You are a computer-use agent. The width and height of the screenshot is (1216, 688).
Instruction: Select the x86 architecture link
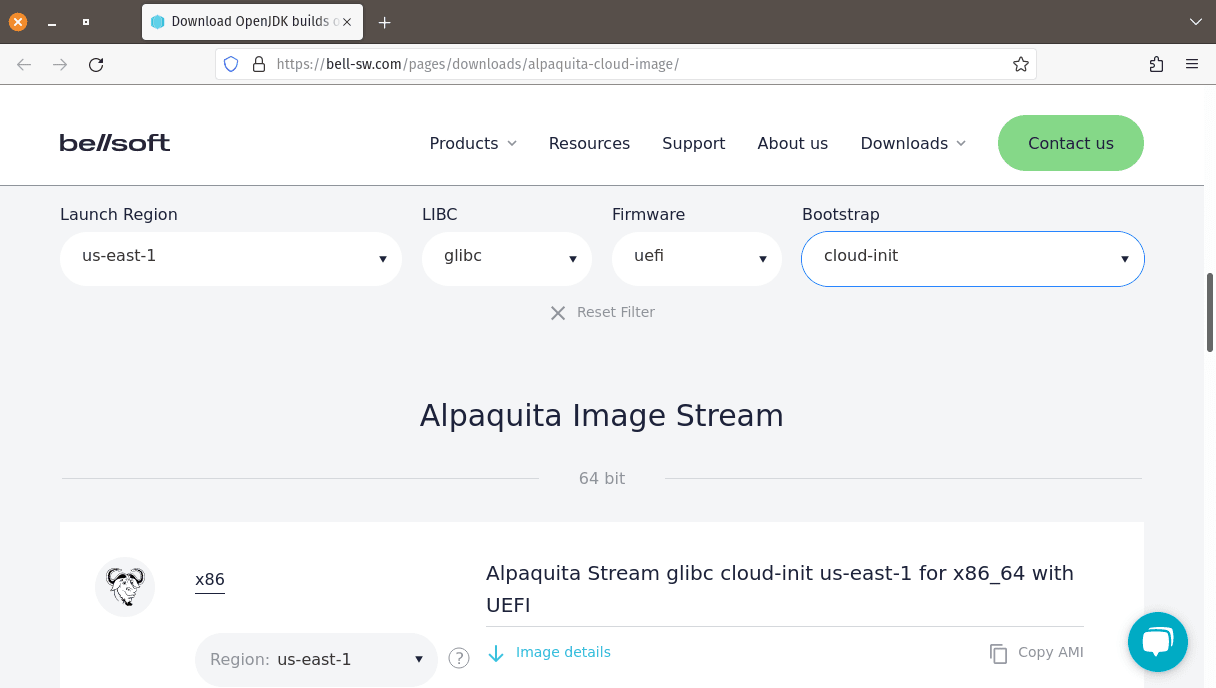(x=210, y=579)
